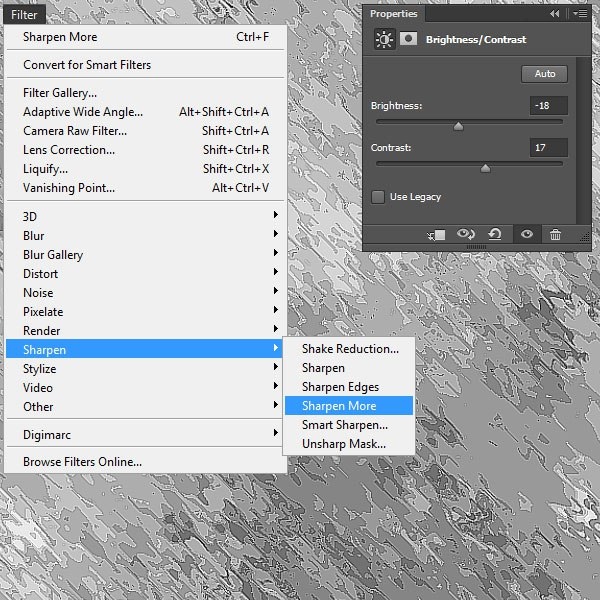
Task: Expand the Stylize submenu
Action: [145, 369]
